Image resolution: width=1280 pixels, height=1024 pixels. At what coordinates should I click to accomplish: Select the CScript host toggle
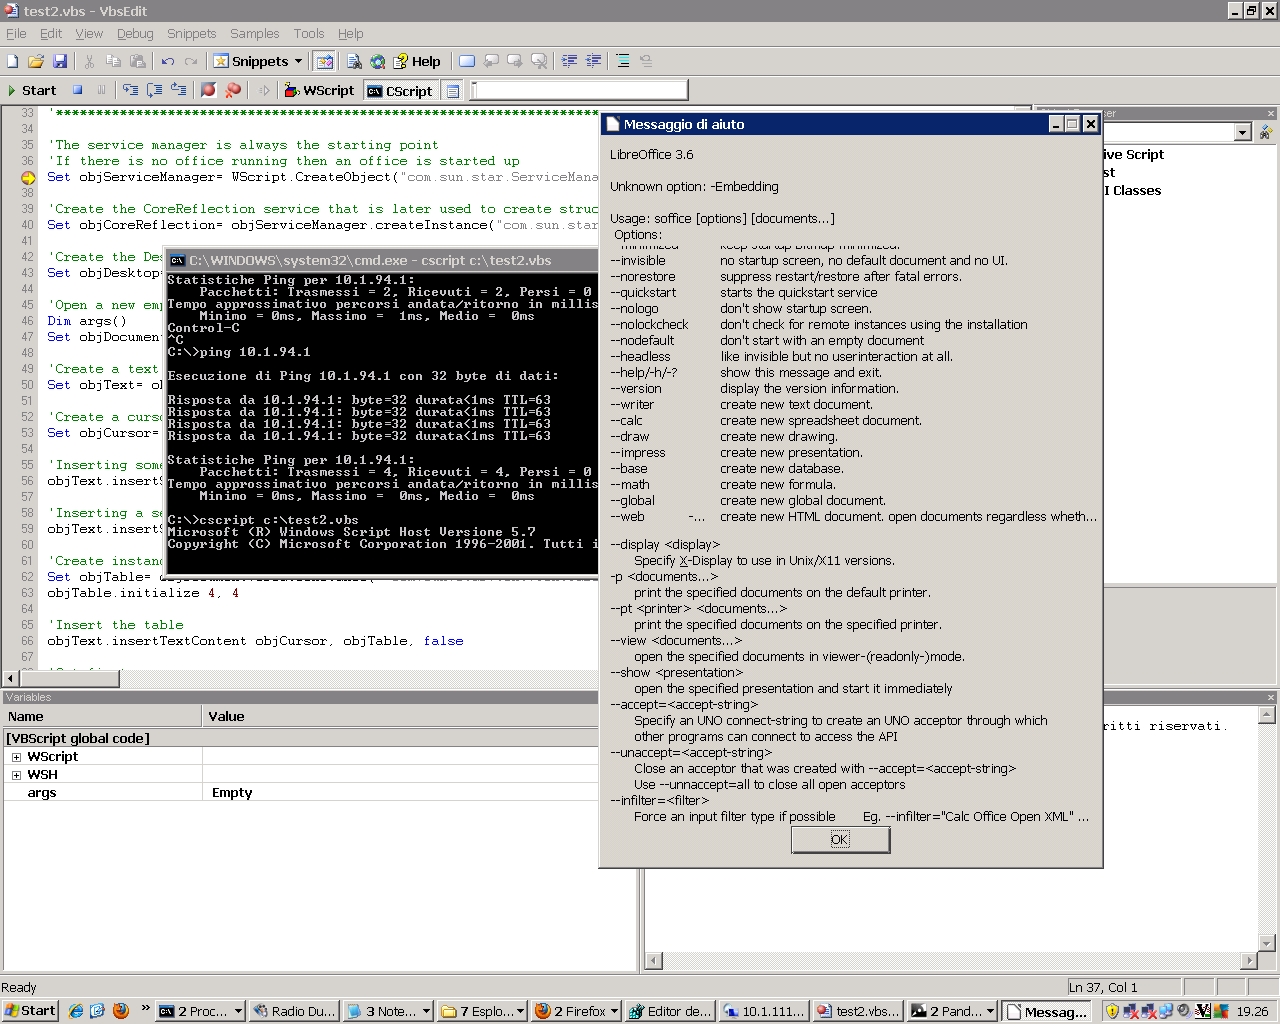click(x=400, y=91)
